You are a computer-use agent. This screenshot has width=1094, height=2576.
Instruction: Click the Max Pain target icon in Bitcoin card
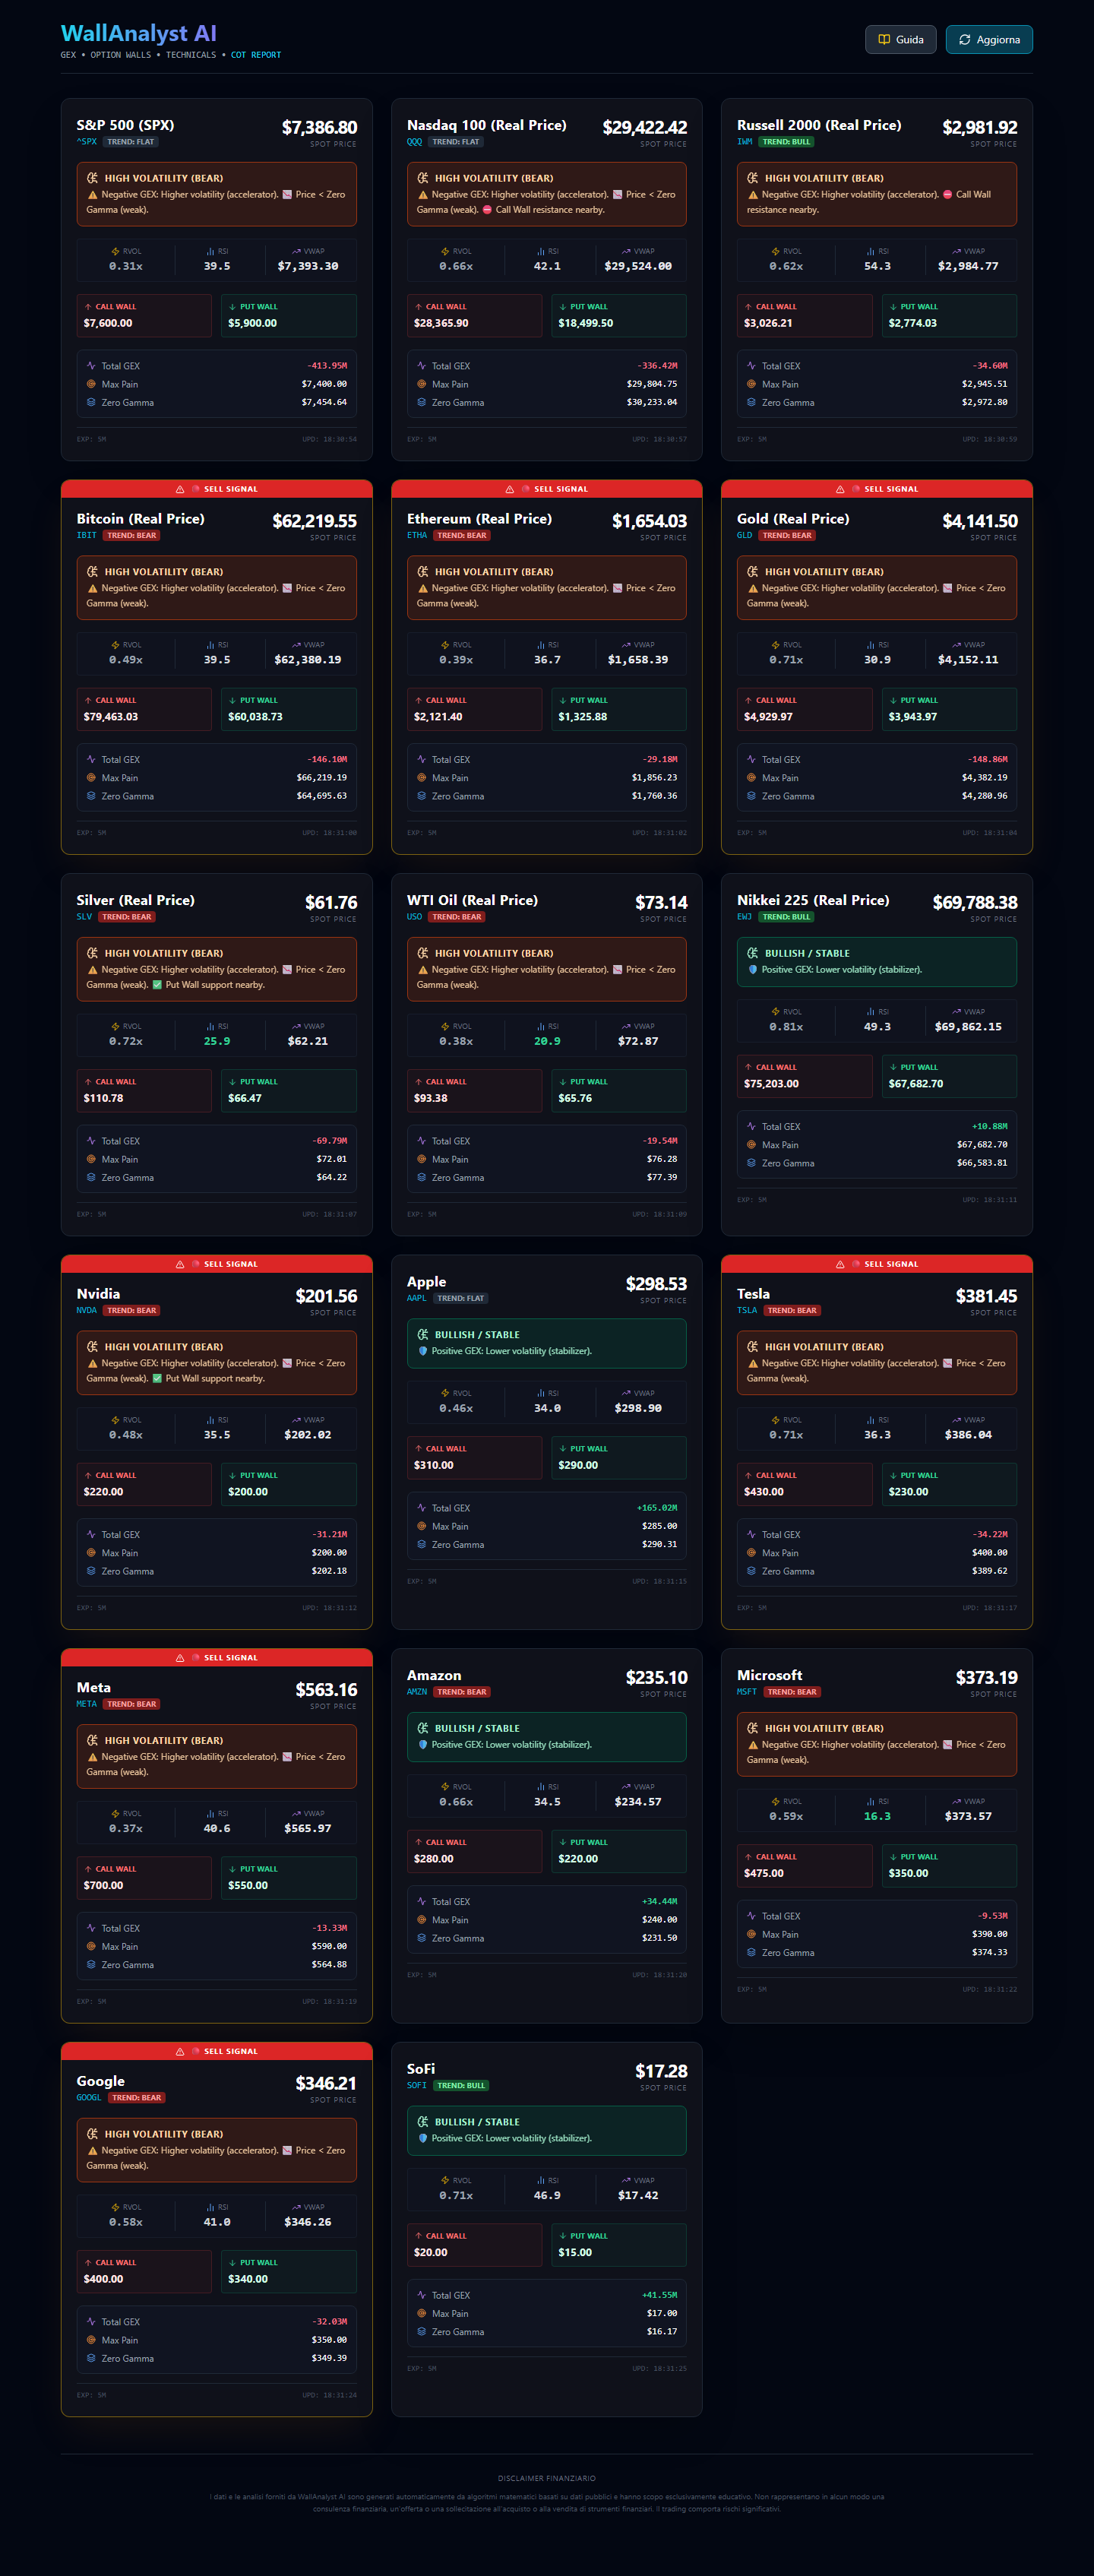tap(91, 778)
